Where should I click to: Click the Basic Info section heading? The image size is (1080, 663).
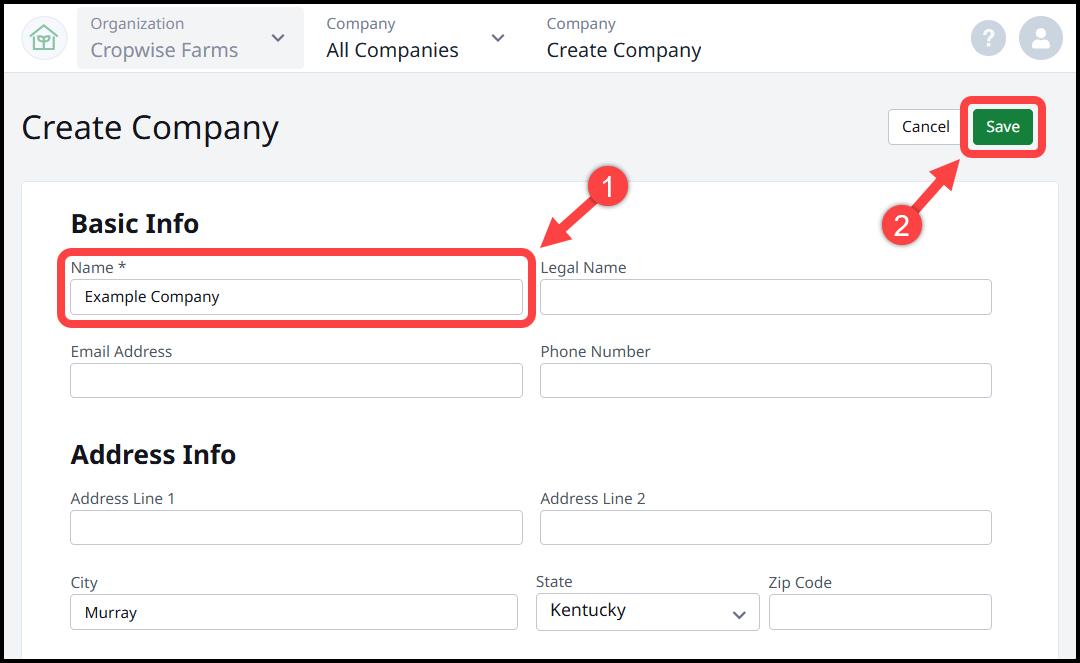[134, 223]
